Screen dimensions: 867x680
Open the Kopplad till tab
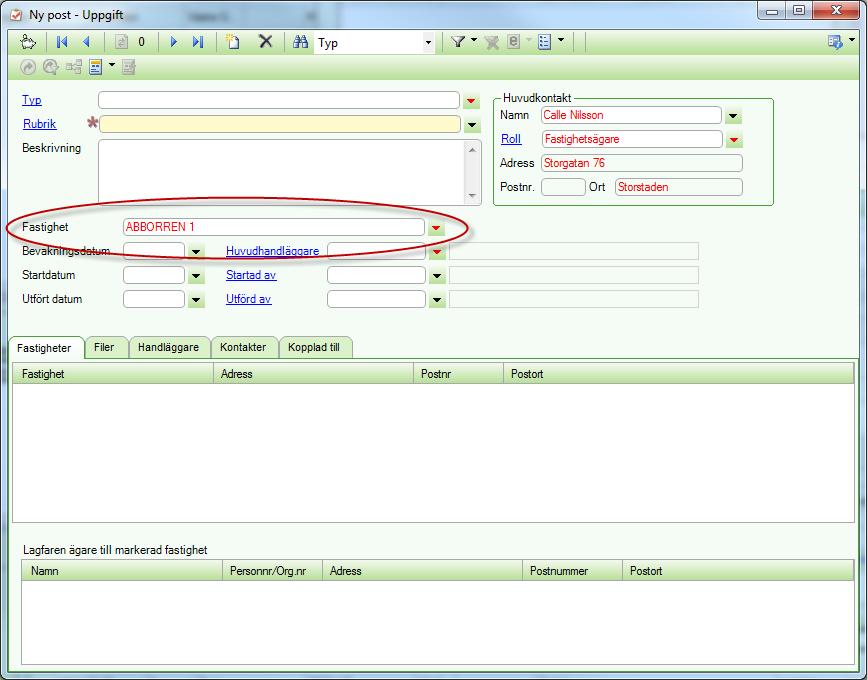pyautogui.click(x=314, y=347)
